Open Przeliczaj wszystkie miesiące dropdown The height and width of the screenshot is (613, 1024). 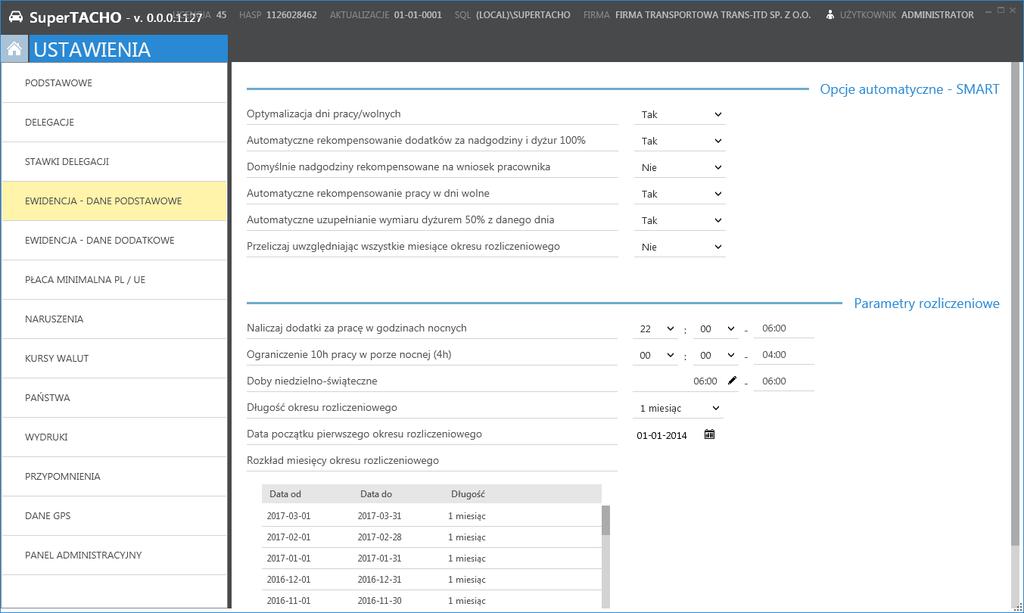coord(680,247)
